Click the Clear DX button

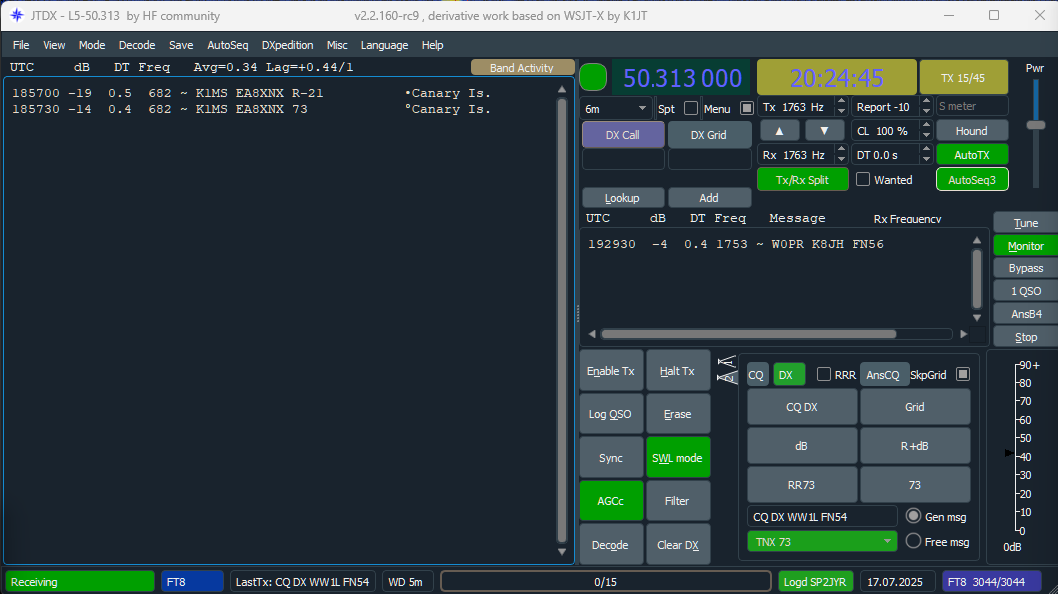[677, 544]
